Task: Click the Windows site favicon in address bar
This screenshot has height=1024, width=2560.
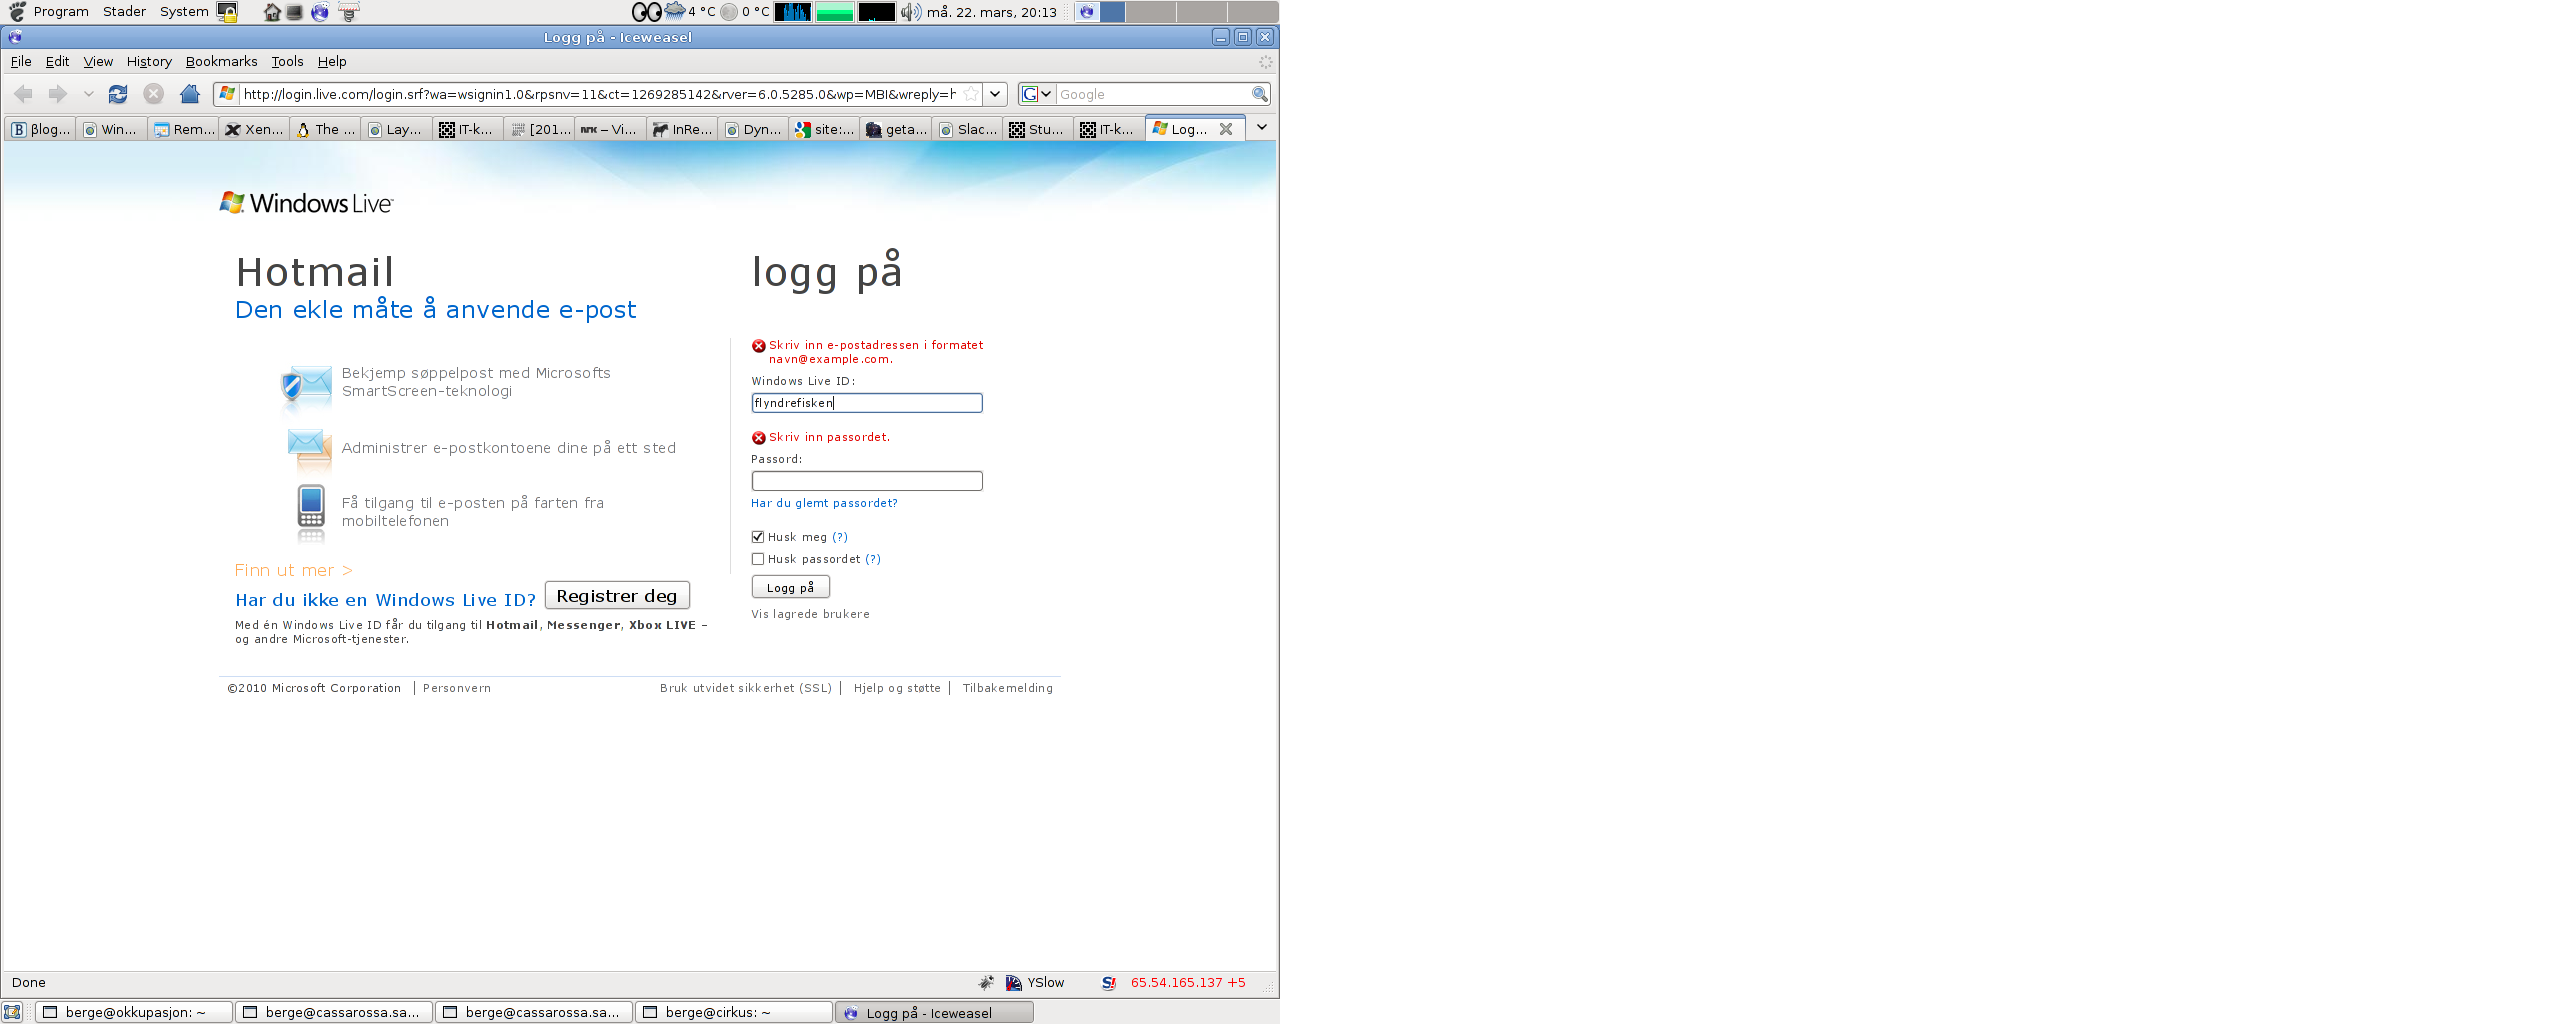Action: (x=227, y=94)
